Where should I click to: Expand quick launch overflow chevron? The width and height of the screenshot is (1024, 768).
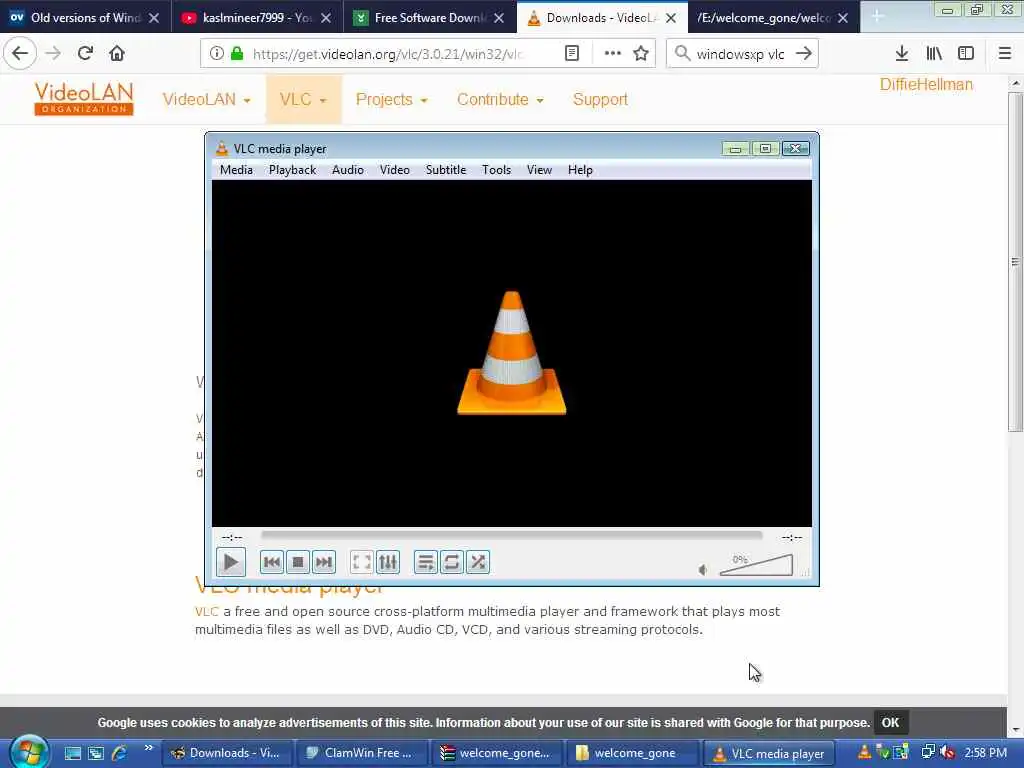pos(148,748)
